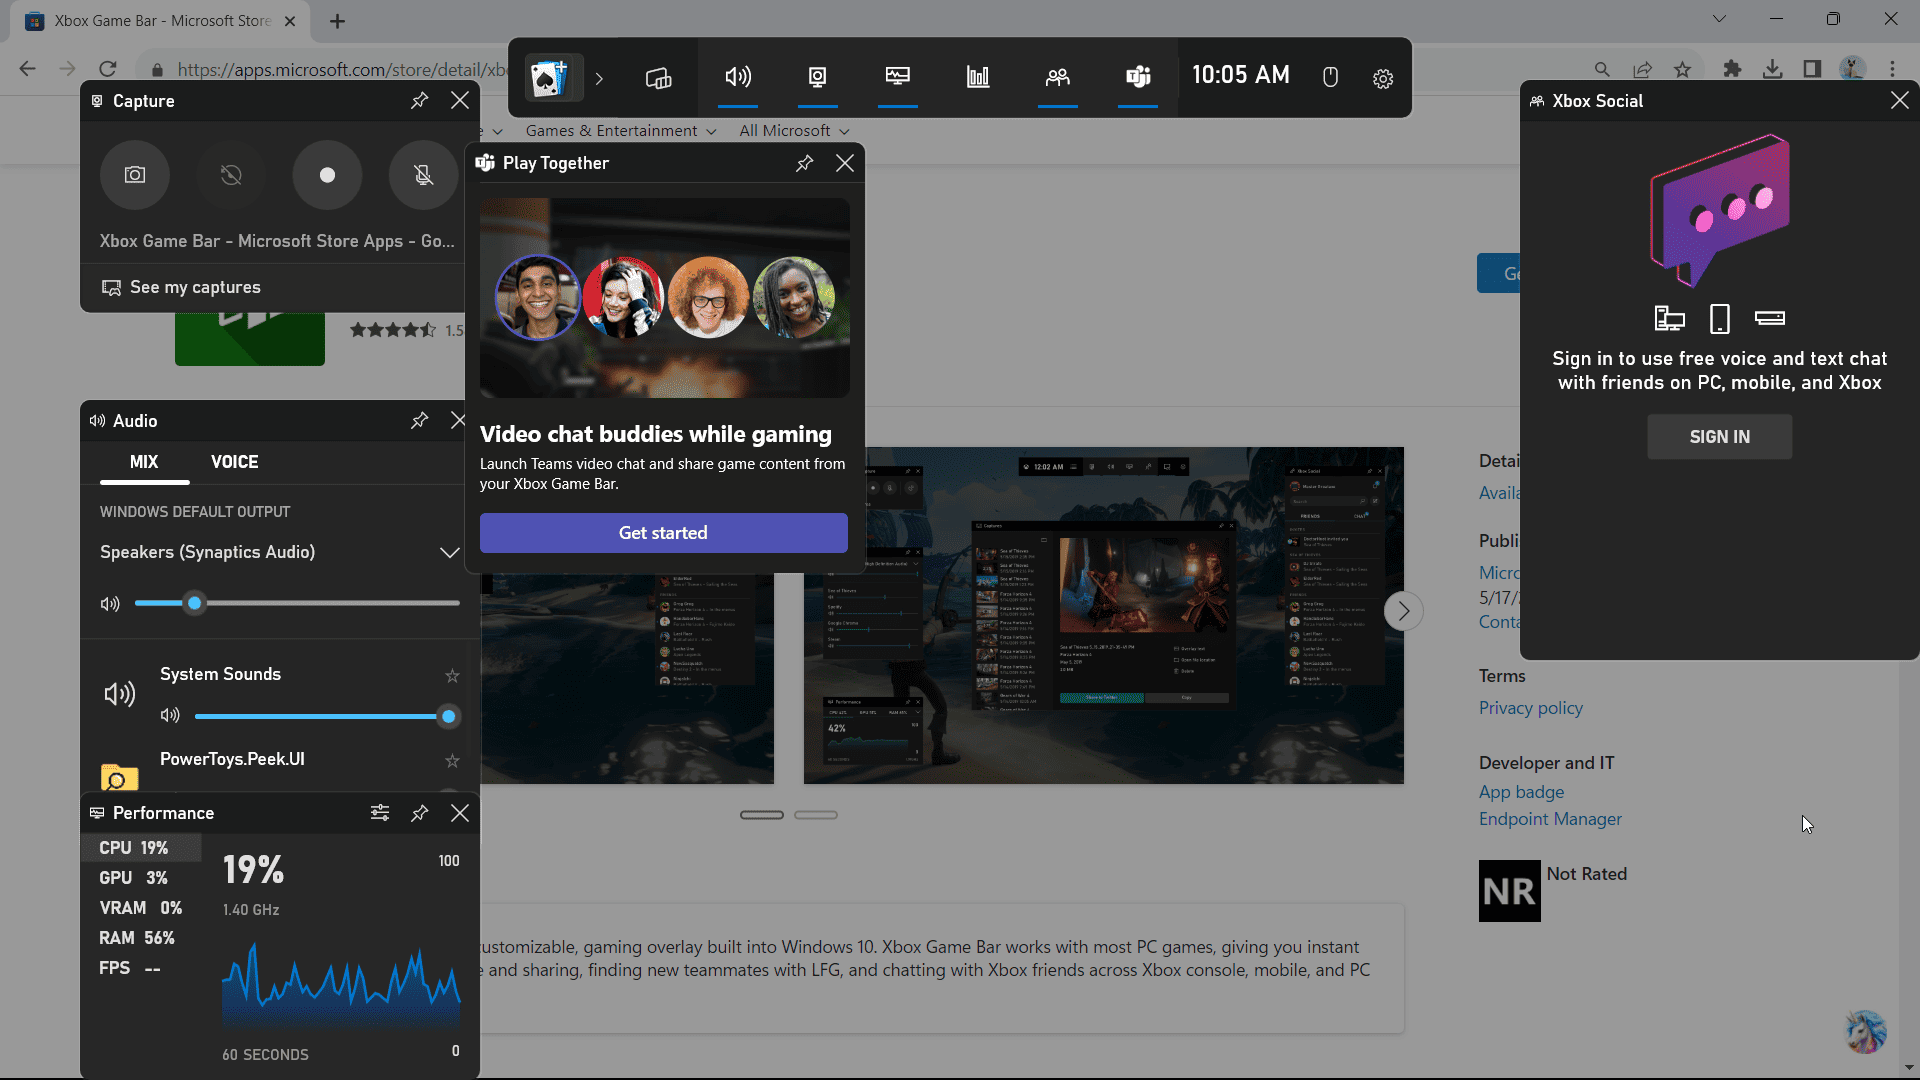Open the Resources widget icon in Game Bar
Image resolution: width=1920 pixels, height=1080 pixels.
point(978,77)
